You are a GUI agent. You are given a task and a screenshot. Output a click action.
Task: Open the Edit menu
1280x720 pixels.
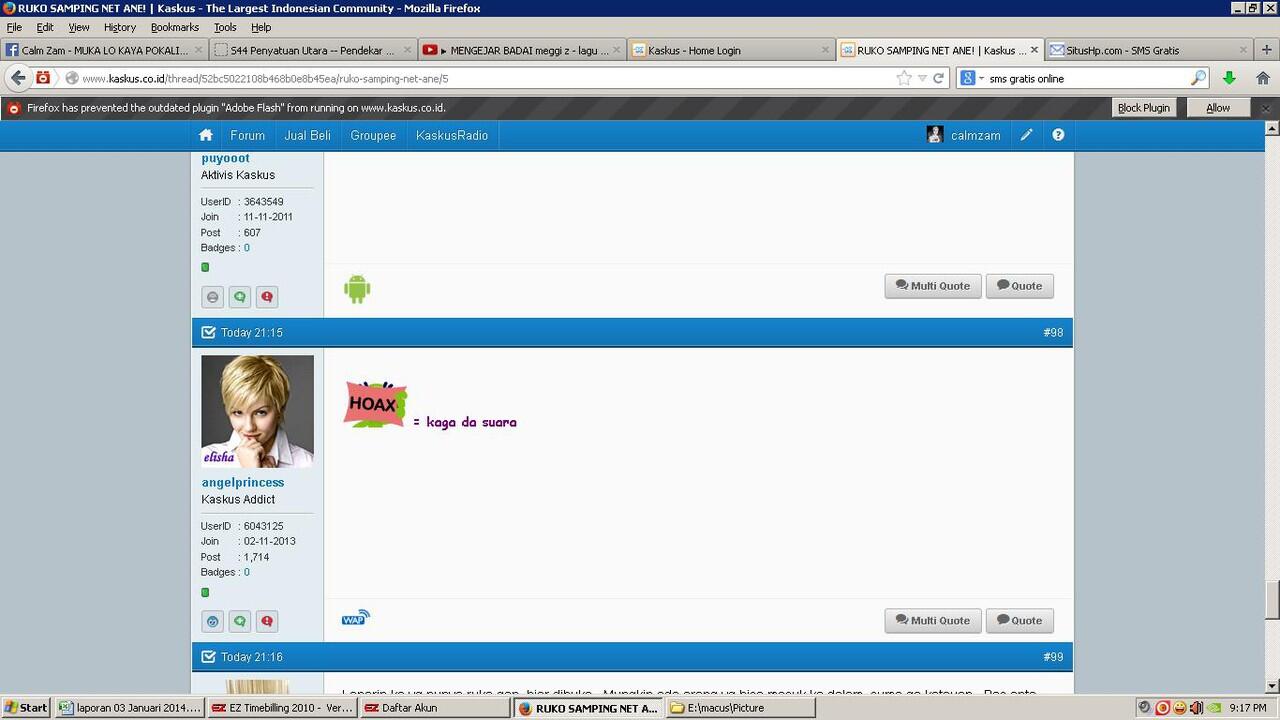point(45,27)
